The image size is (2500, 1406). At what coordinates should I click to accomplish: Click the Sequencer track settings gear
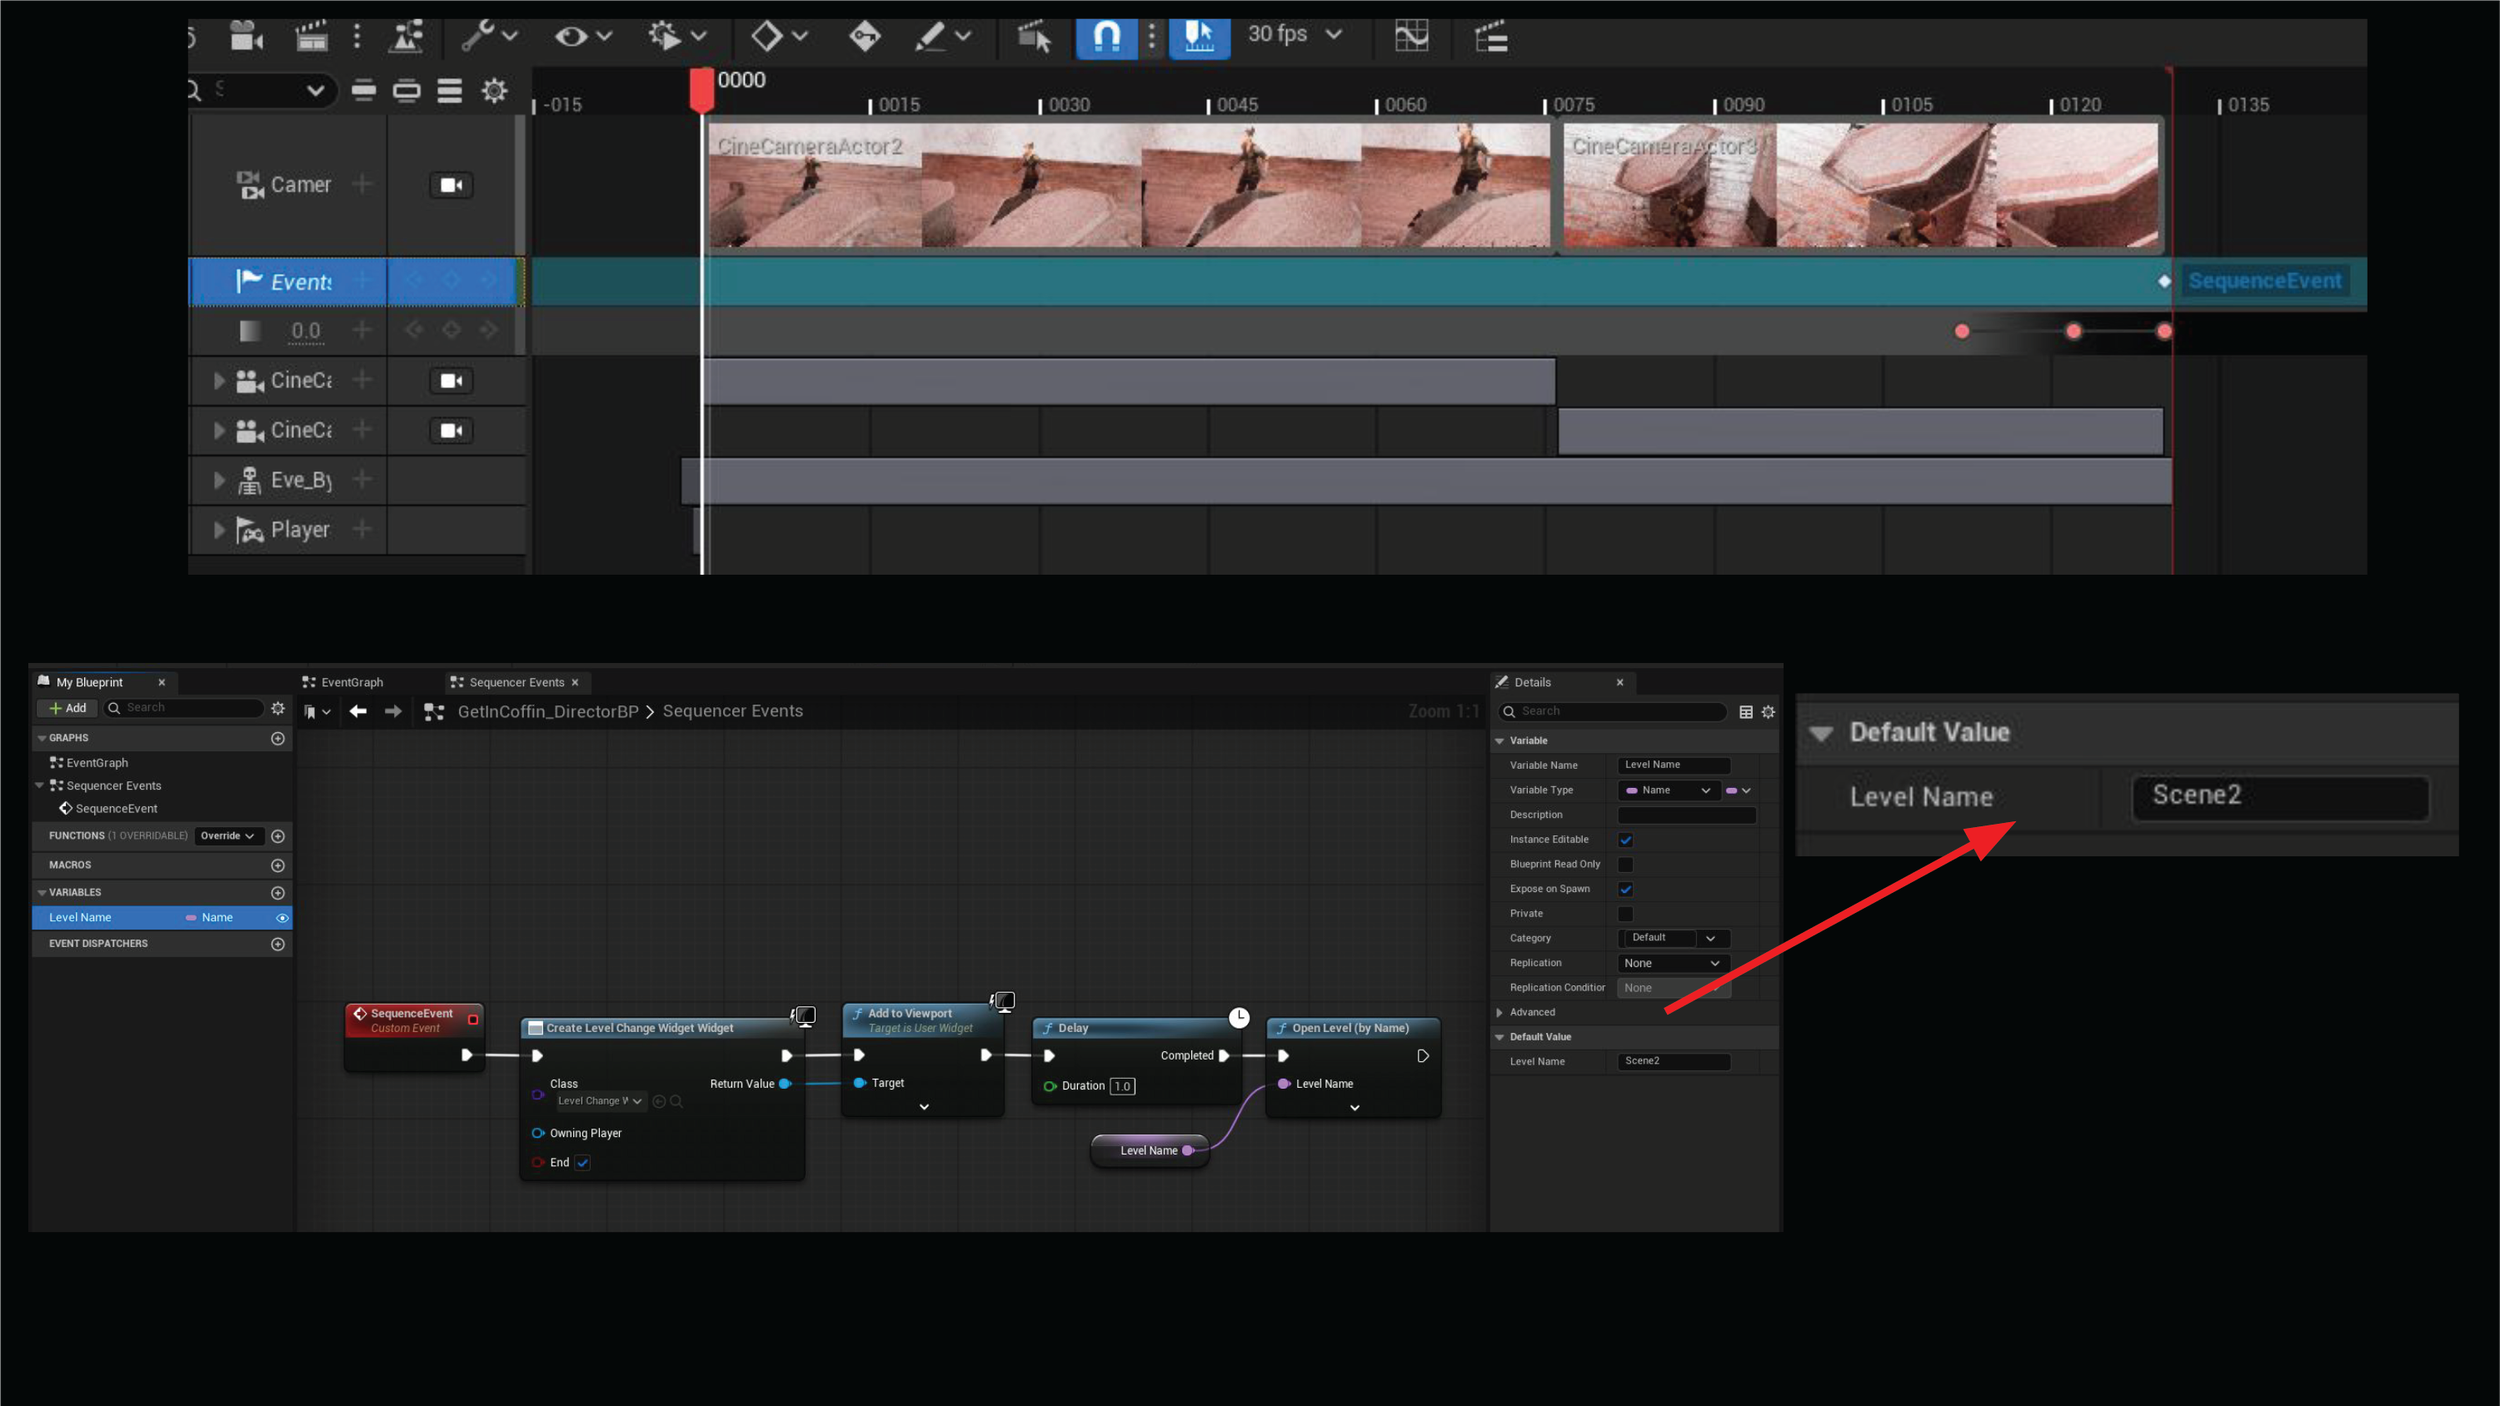click(494, 91)
